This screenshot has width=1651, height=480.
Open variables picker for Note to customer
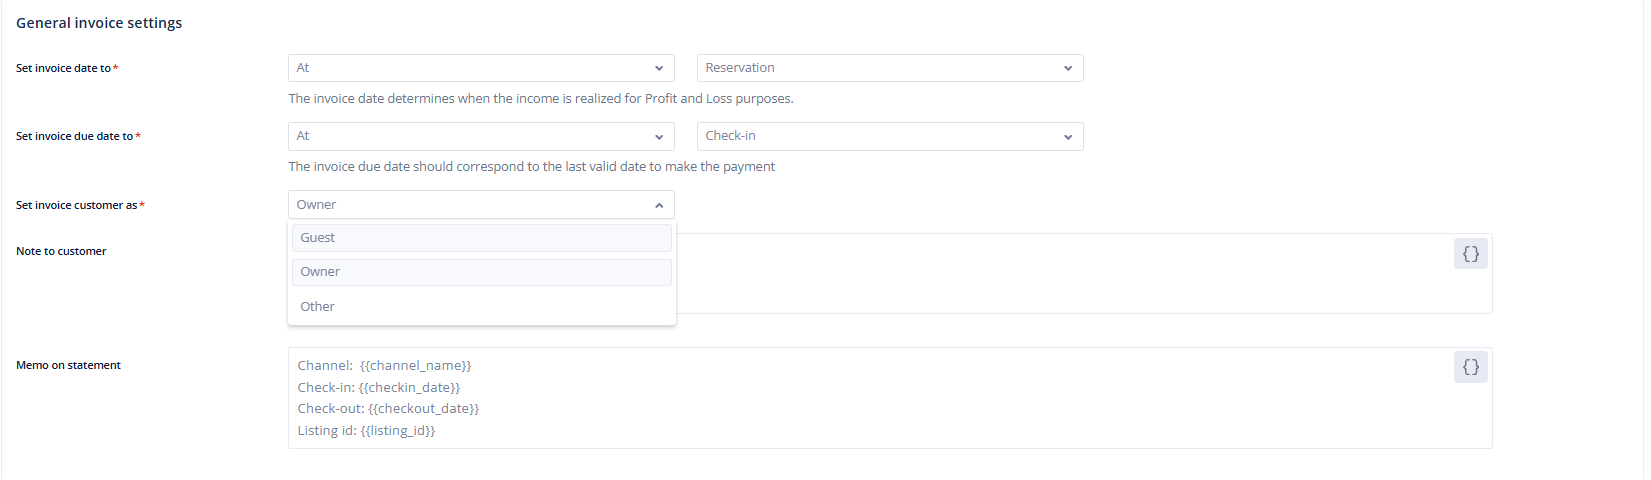click(1470, 254)
